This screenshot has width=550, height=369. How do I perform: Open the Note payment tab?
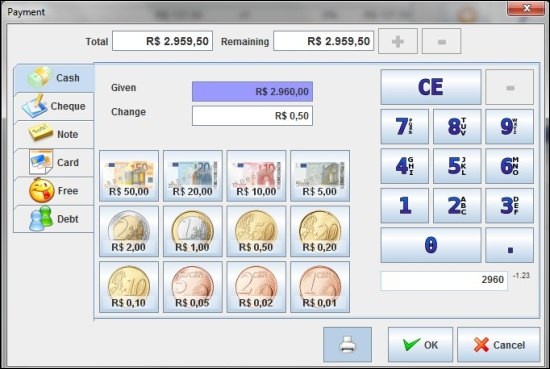(54, 134)
